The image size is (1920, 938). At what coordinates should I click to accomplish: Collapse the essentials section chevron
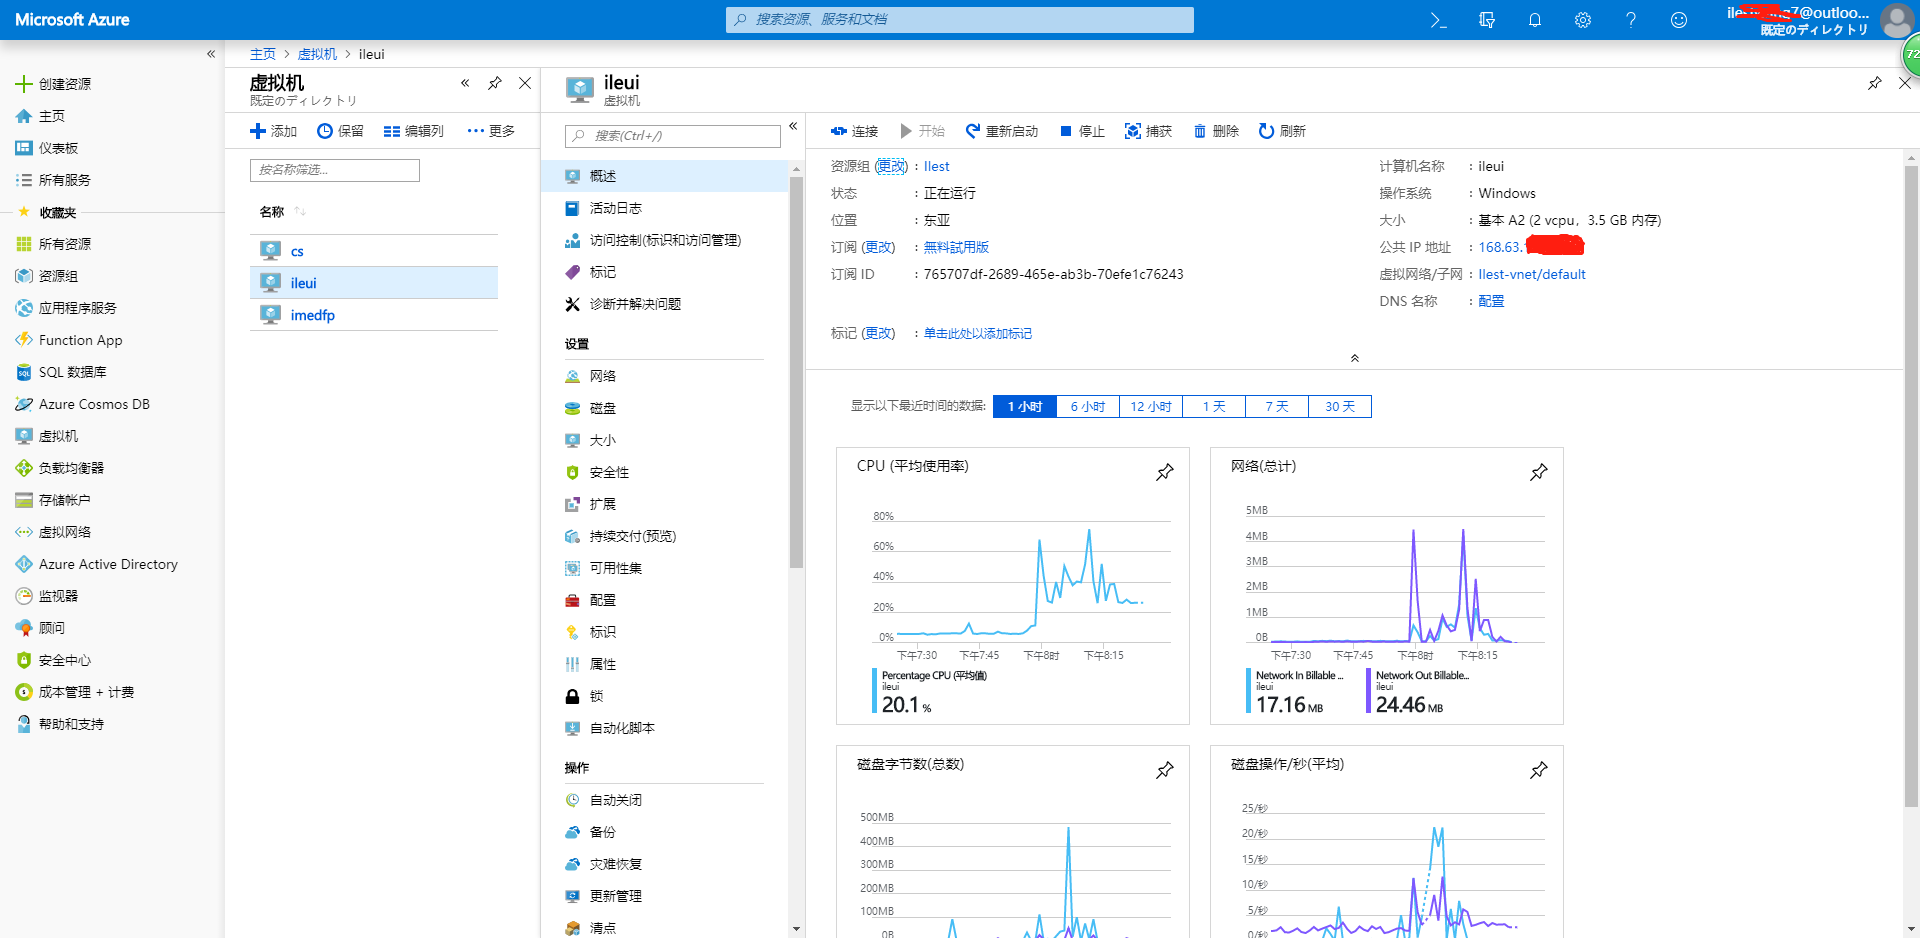coord(1355,358)
